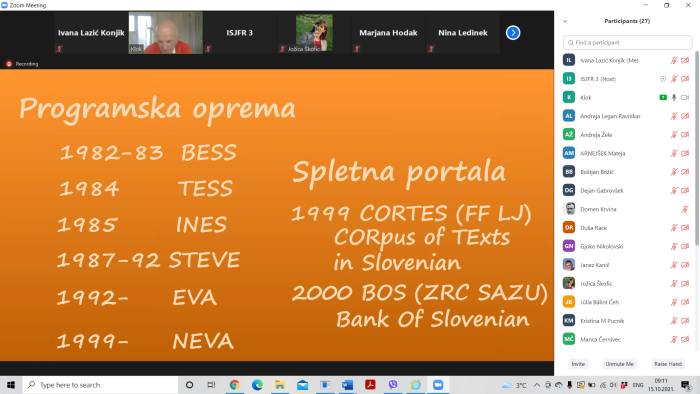The width and height of the screenshot is (700, 394).
Task: Click the participants list scrollbar
Action: tap(696, 147)
